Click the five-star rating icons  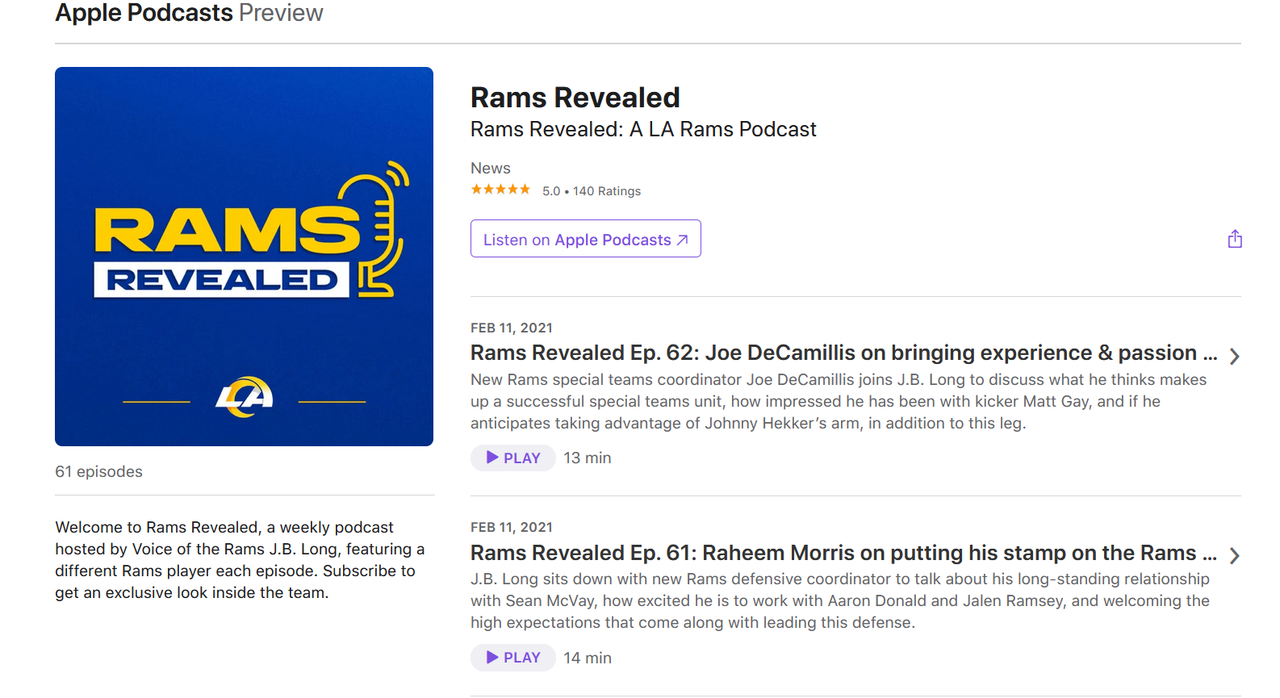tap(501, 190)
